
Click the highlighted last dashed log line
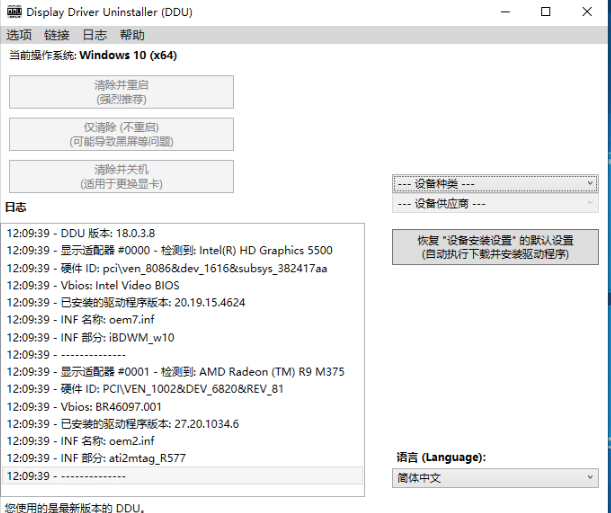(182, 476)
